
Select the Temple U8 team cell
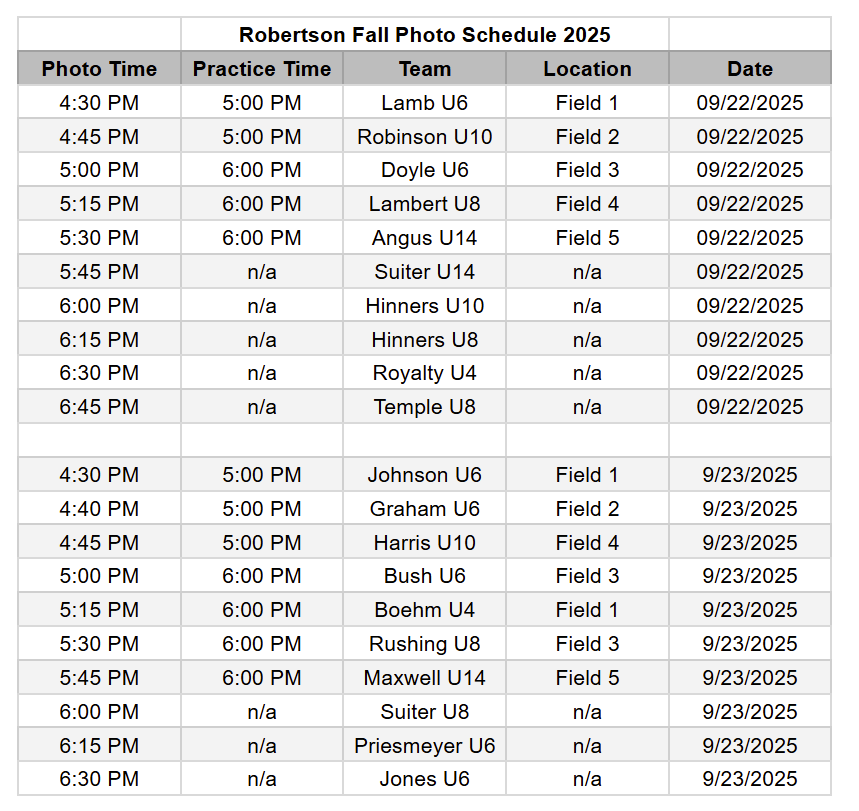click(x=424, y=407)
